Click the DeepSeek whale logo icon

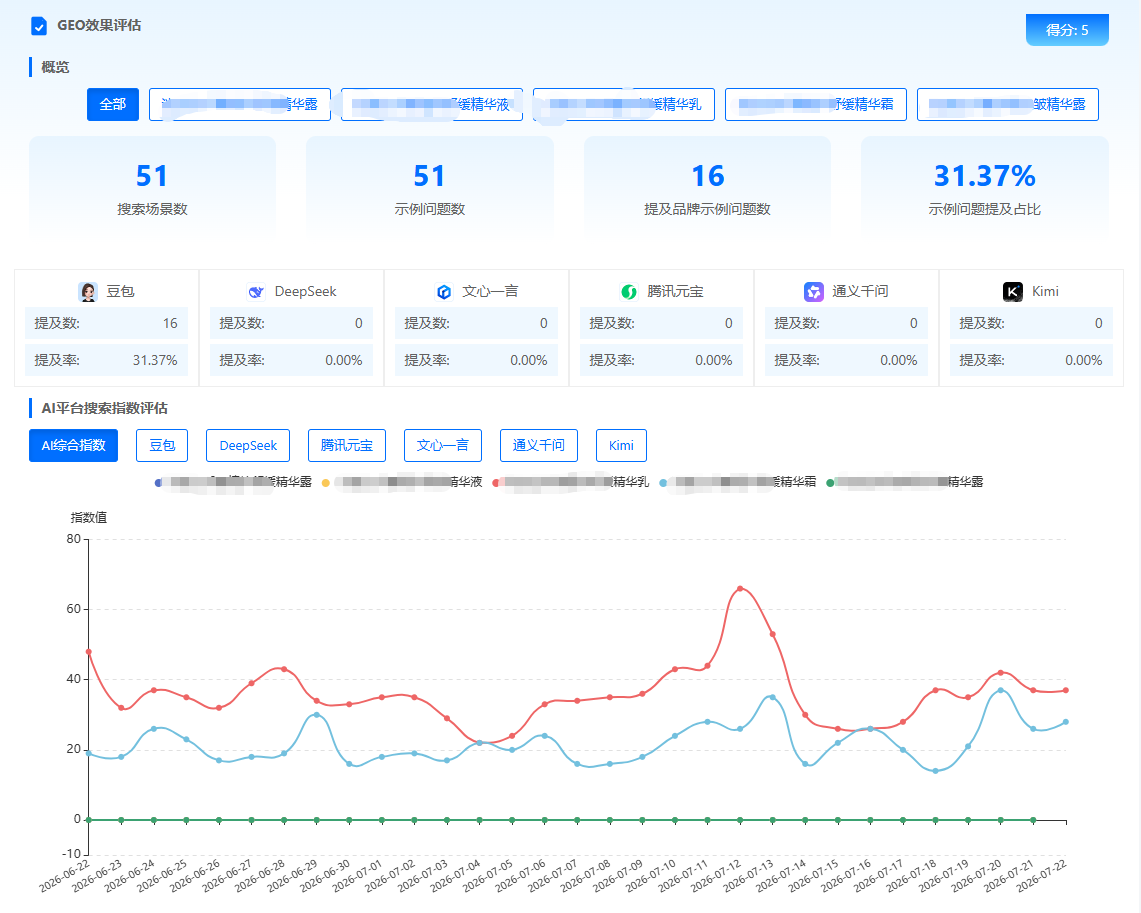(256, 292)
